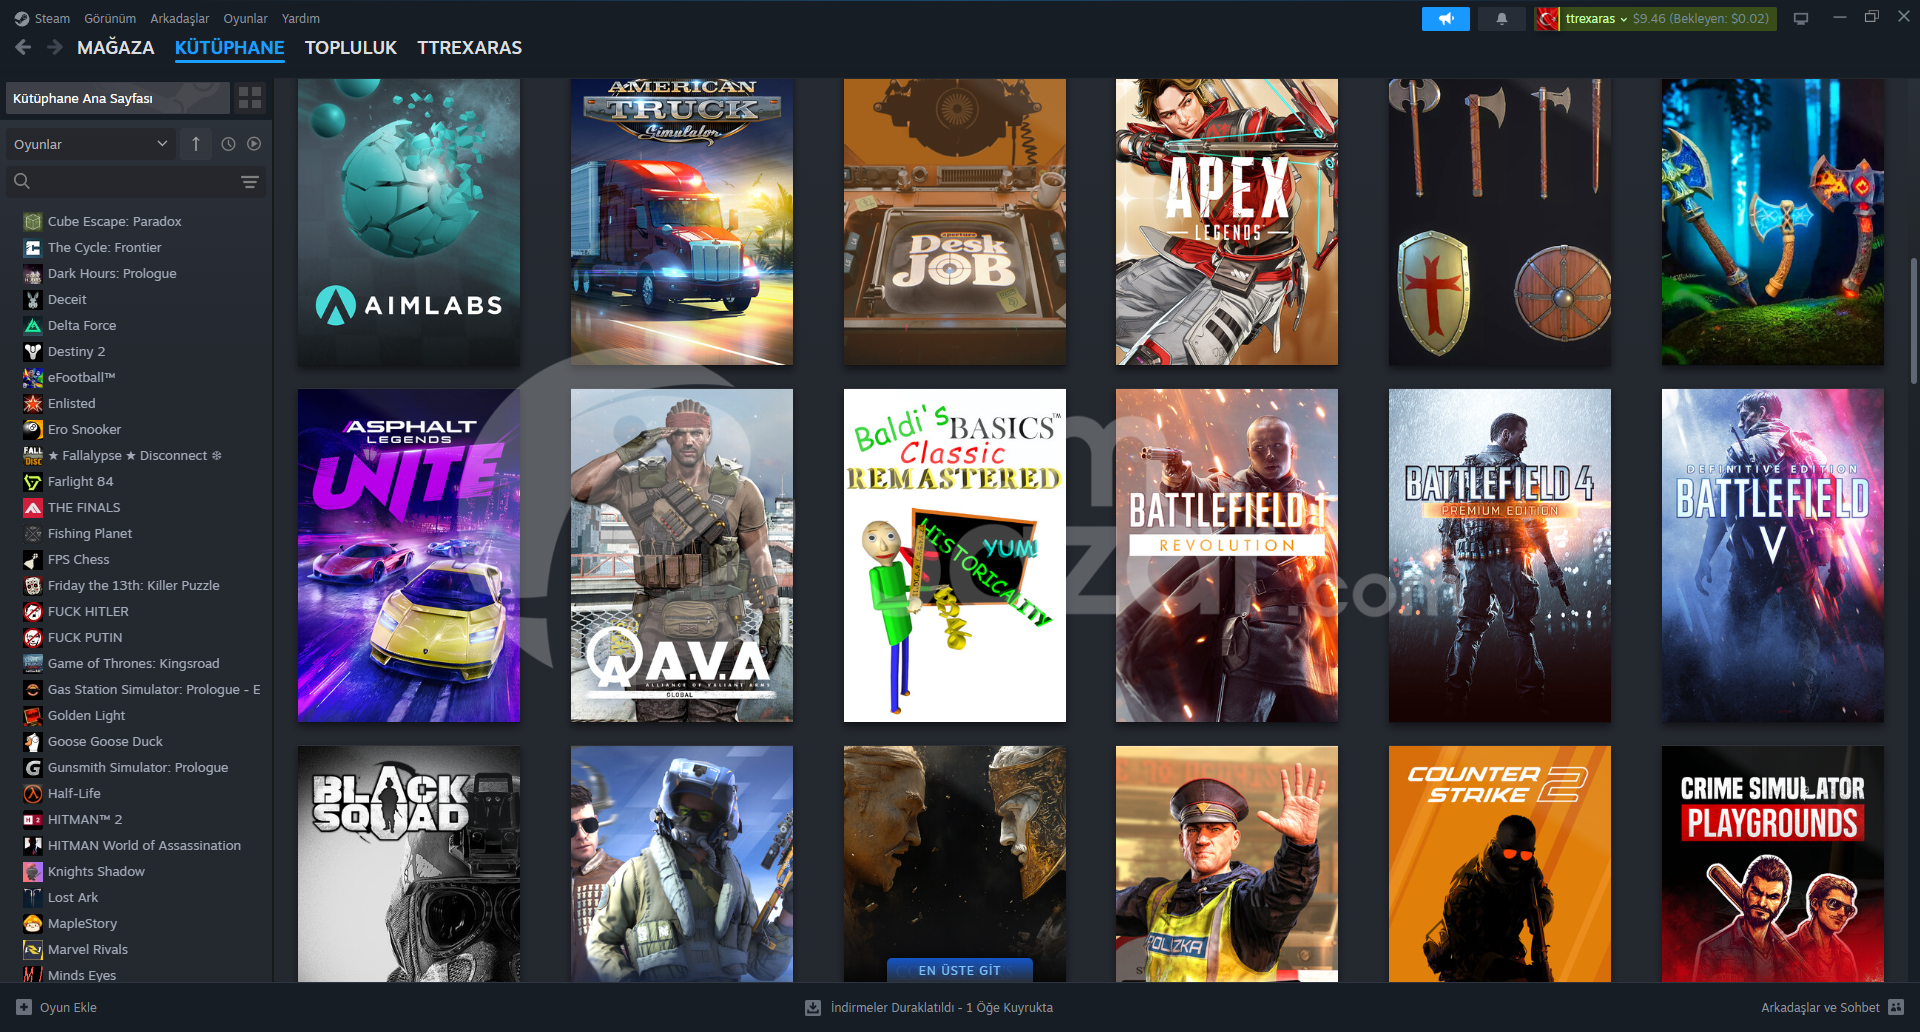This screenshot has width=1920, height=1032.
Task: Click the forward navigation arrow
Action: (x=55, y=47)
